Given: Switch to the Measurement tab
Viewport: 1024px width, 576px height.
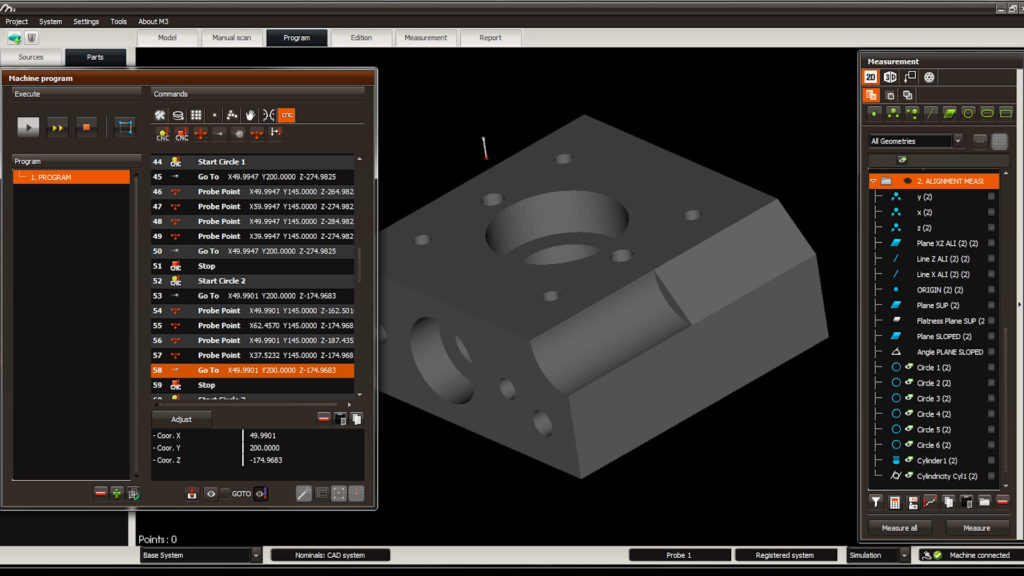Looking at the screenshot, I should click(426, 38).
